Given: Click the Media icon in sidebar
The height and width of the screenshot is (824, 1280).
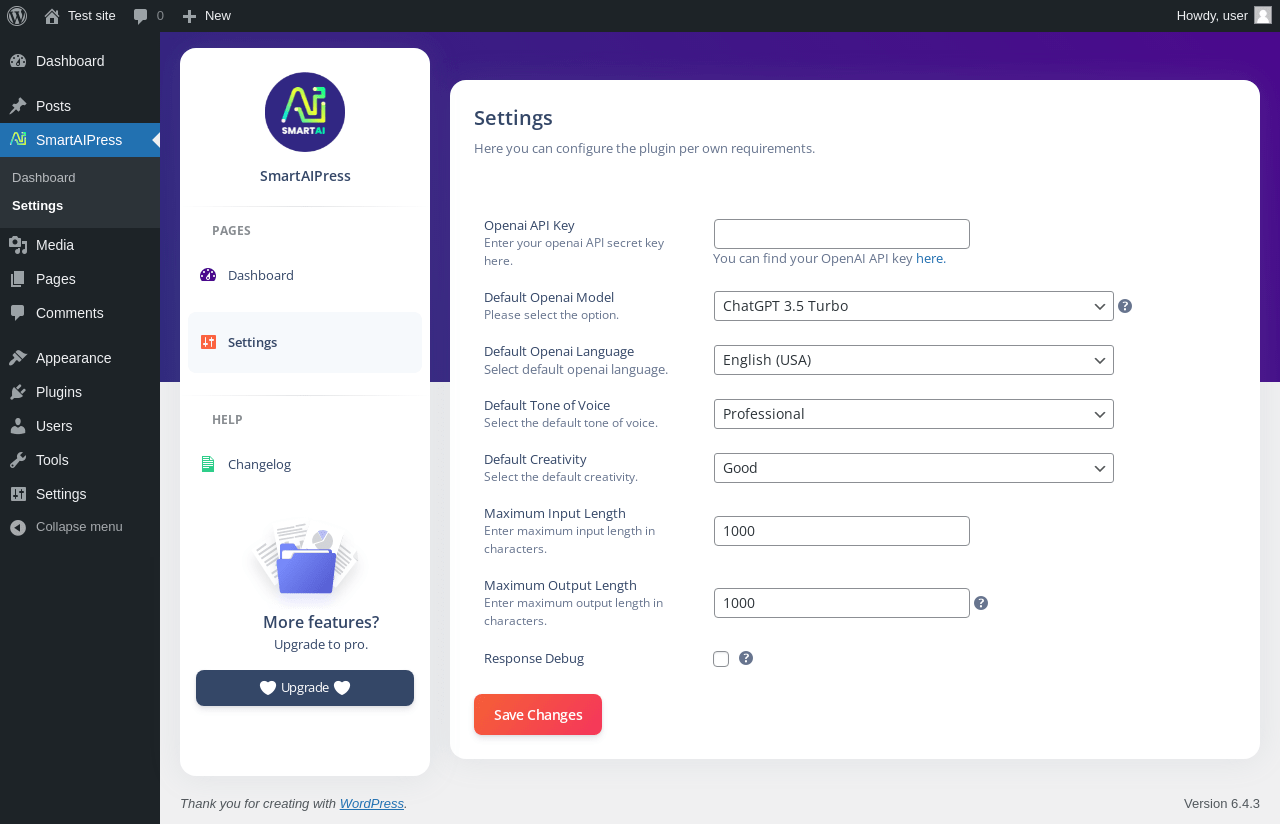Looking at the screenshot, I should (x=18, y=245).
